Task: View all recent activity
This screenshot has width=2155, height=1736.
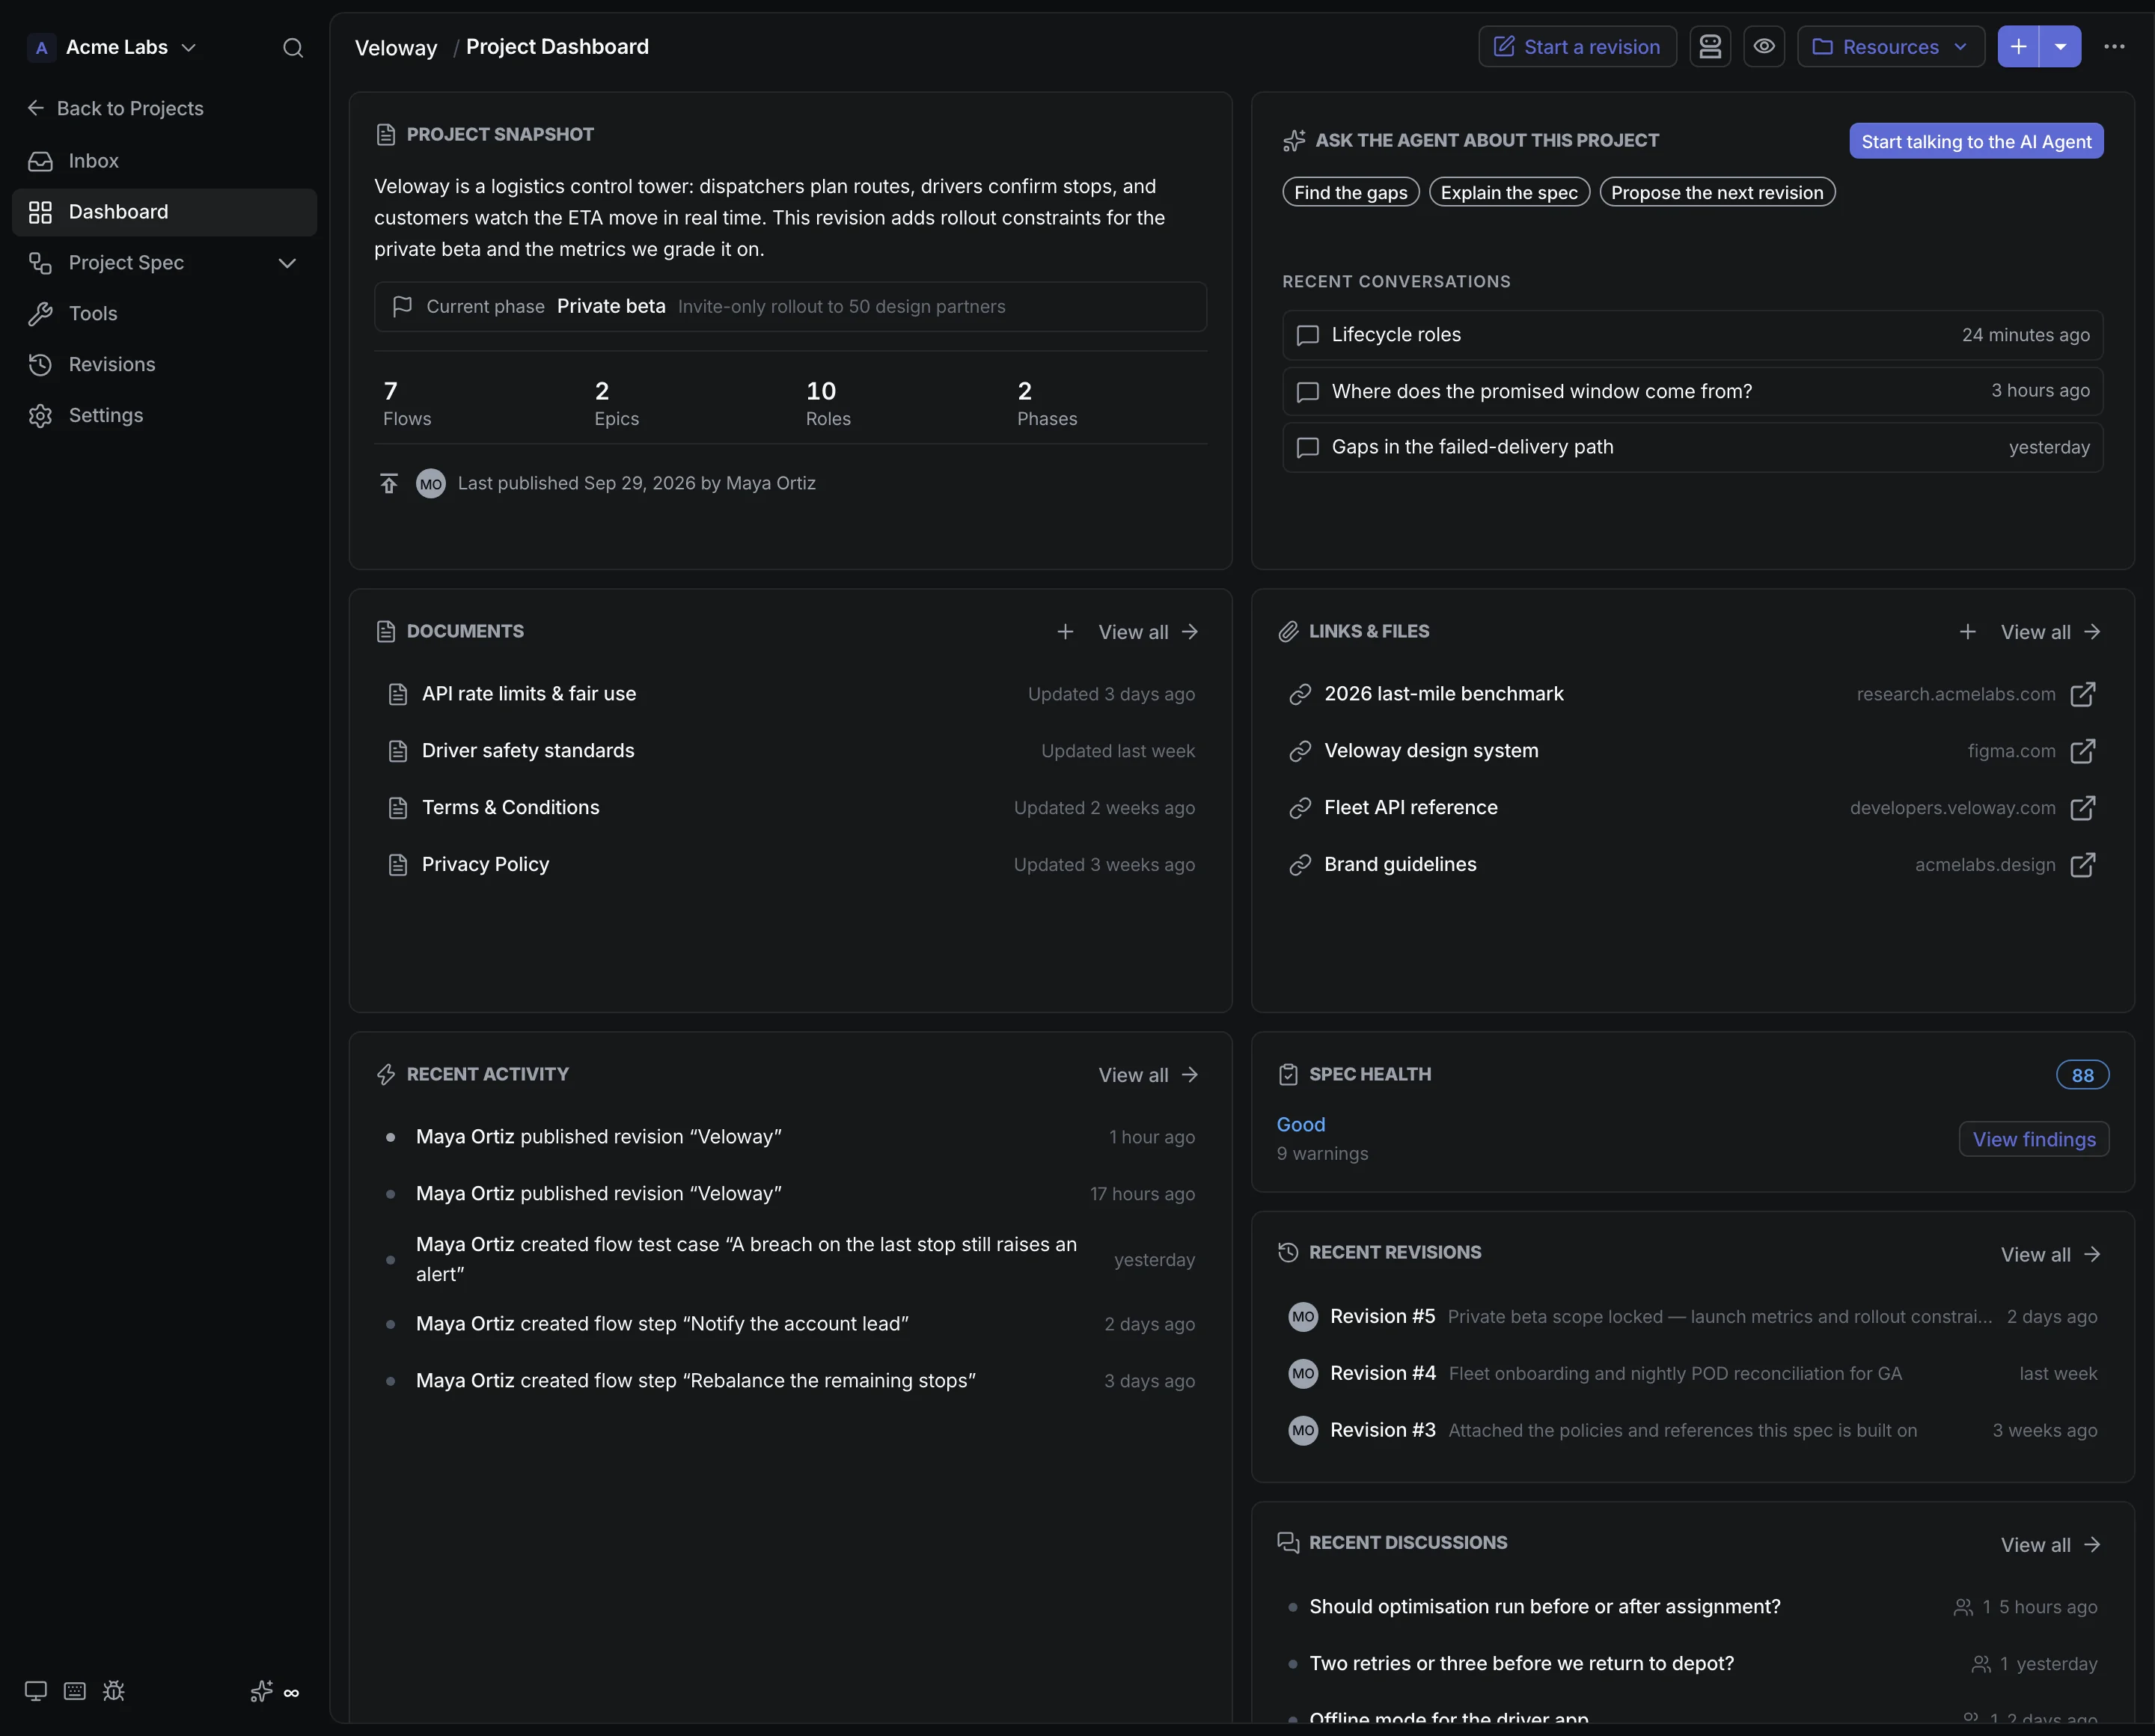Action: [1148, 1075]
